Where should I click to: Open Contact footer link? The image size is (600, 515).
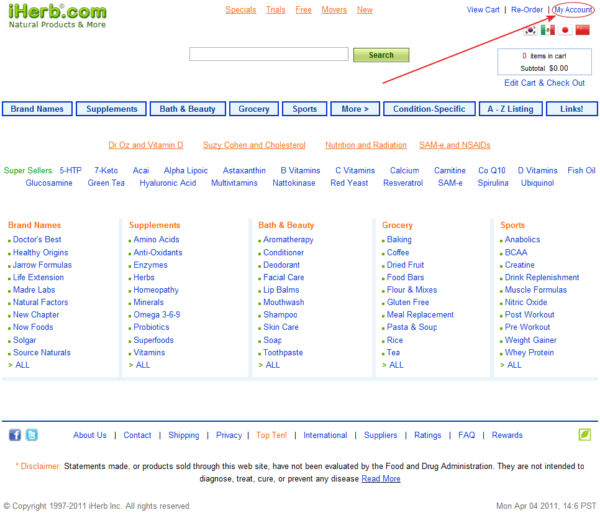(x=137, y=435)
